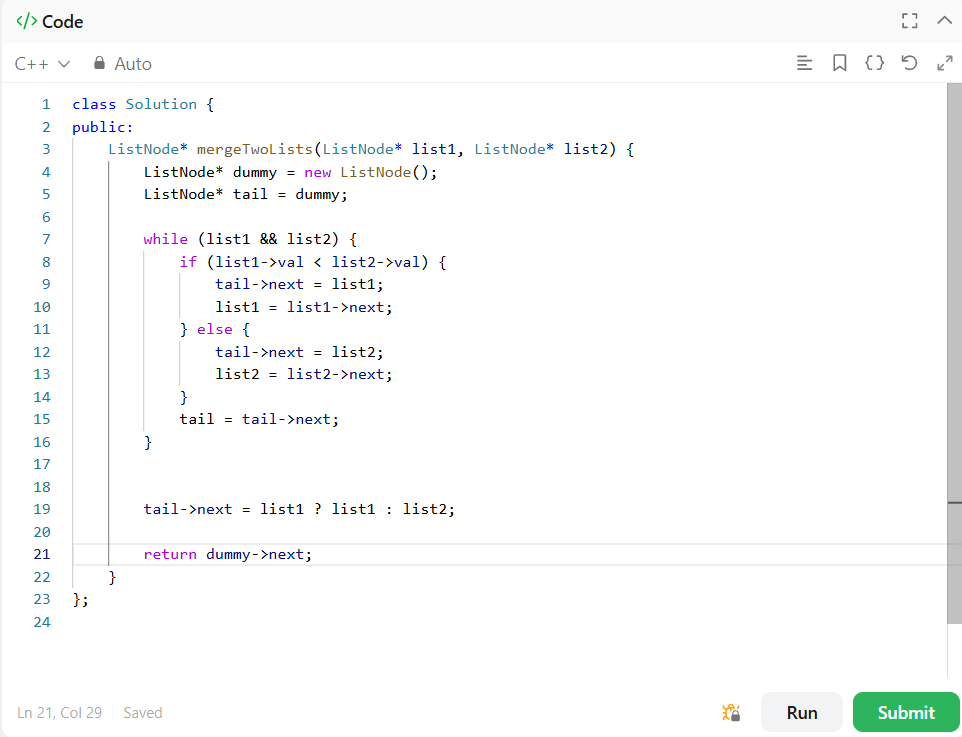Submit the solution

[x=906, y=712]
